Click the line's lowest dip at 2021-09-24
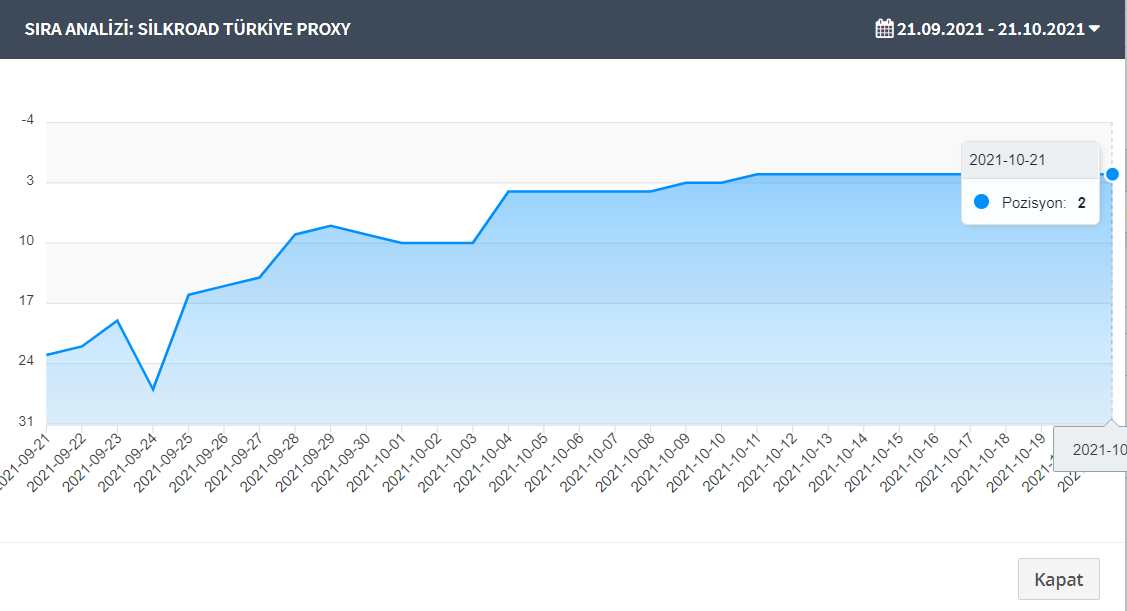The image size is (1127, 611). 153,390
